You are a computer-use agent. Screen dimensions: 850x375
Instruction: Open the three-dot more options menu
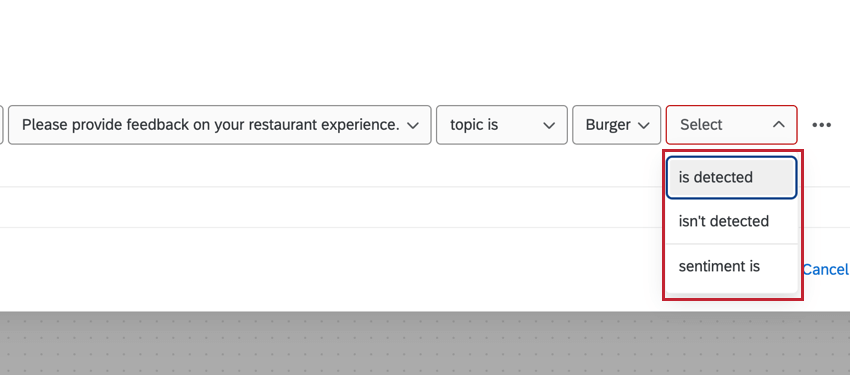tap(821, 125)
